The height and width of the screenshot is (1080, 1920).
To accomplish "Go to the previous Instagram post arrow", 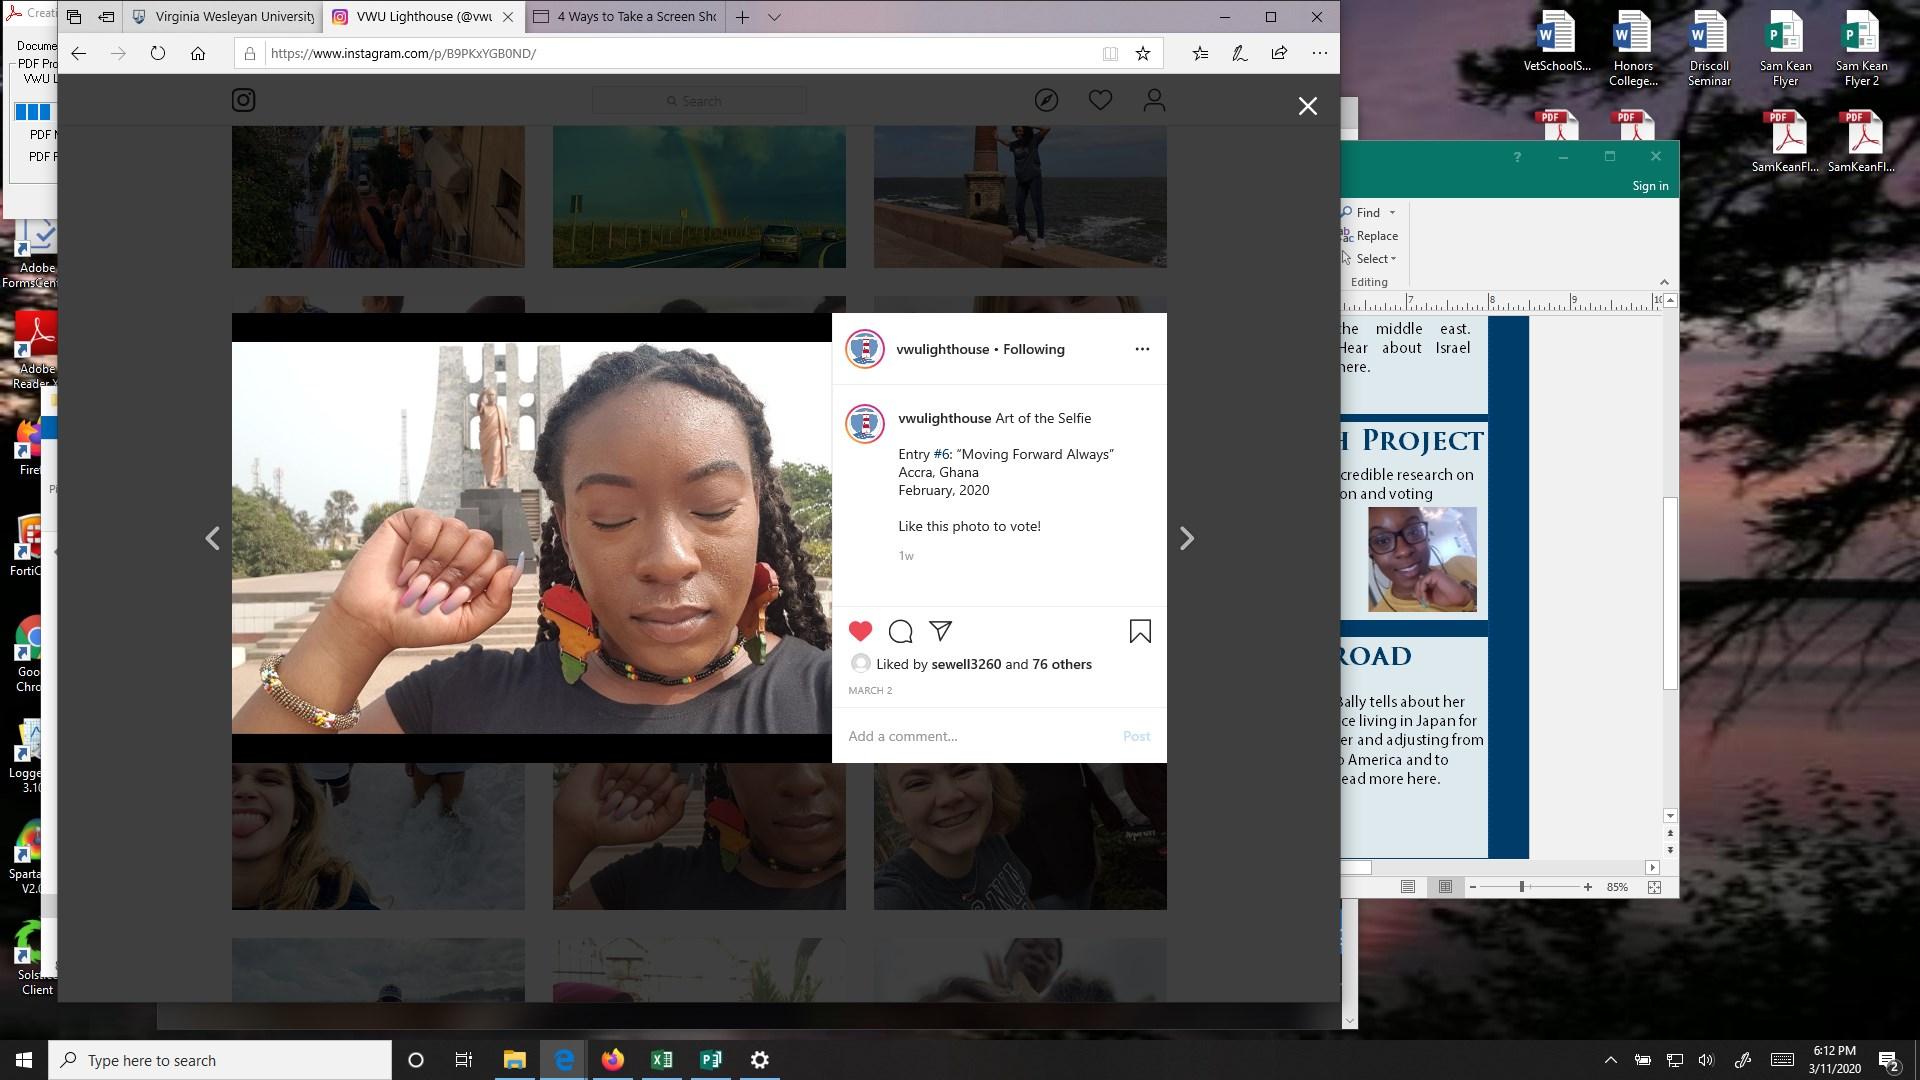I will click(x=212, y=539).
